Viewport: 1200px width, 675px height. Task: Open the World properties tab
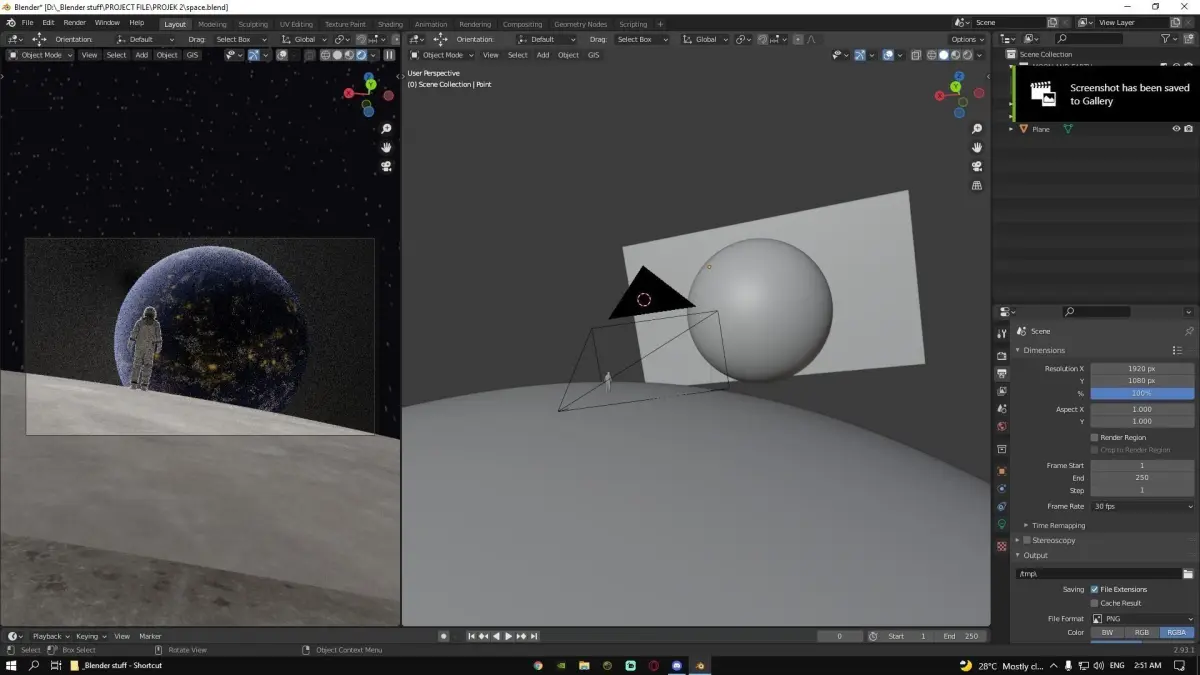click(1002, 426)
